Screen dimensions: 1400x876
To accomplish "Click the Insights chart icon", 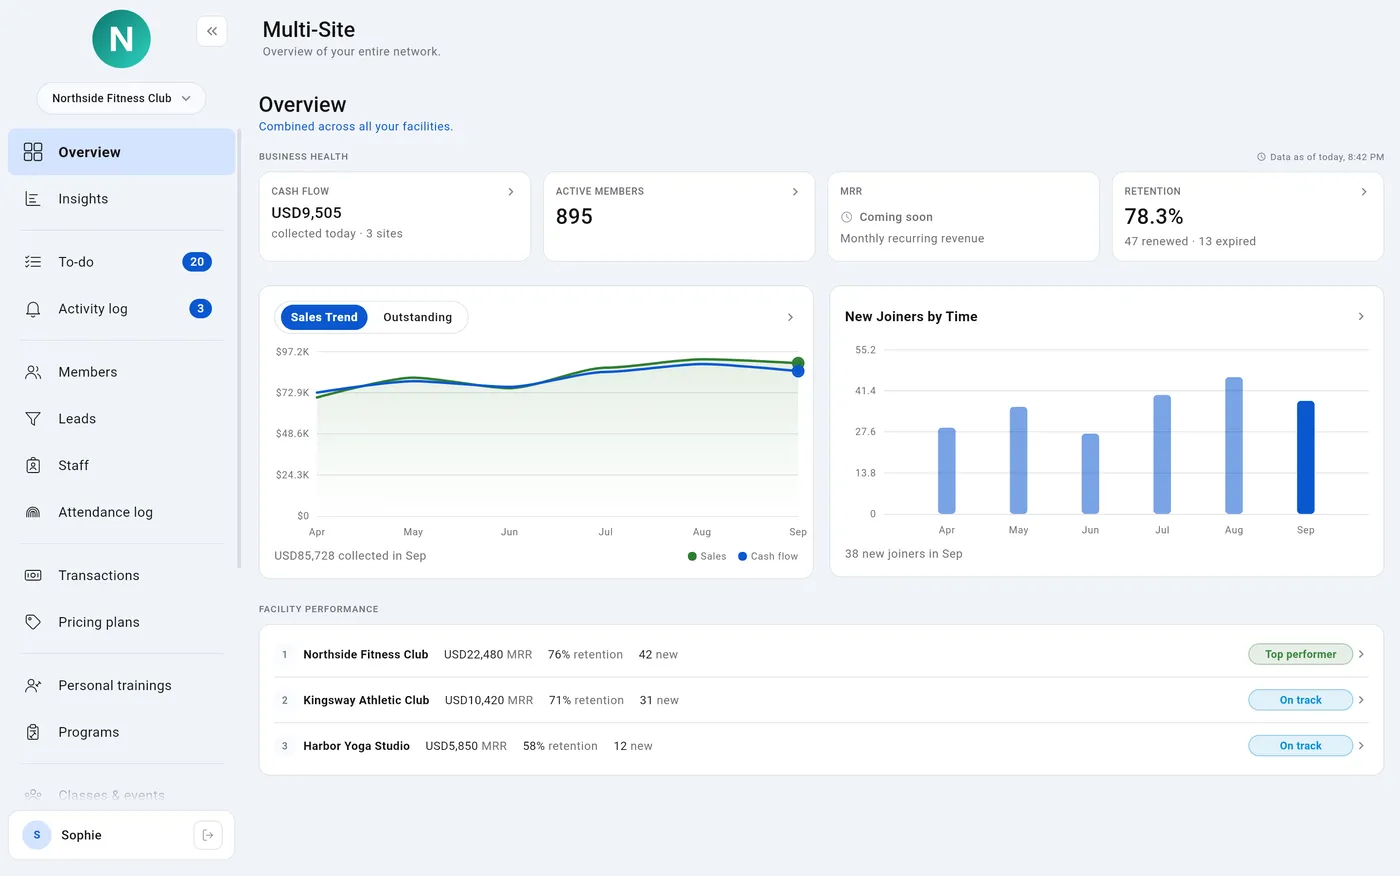I will click(33, 199).
